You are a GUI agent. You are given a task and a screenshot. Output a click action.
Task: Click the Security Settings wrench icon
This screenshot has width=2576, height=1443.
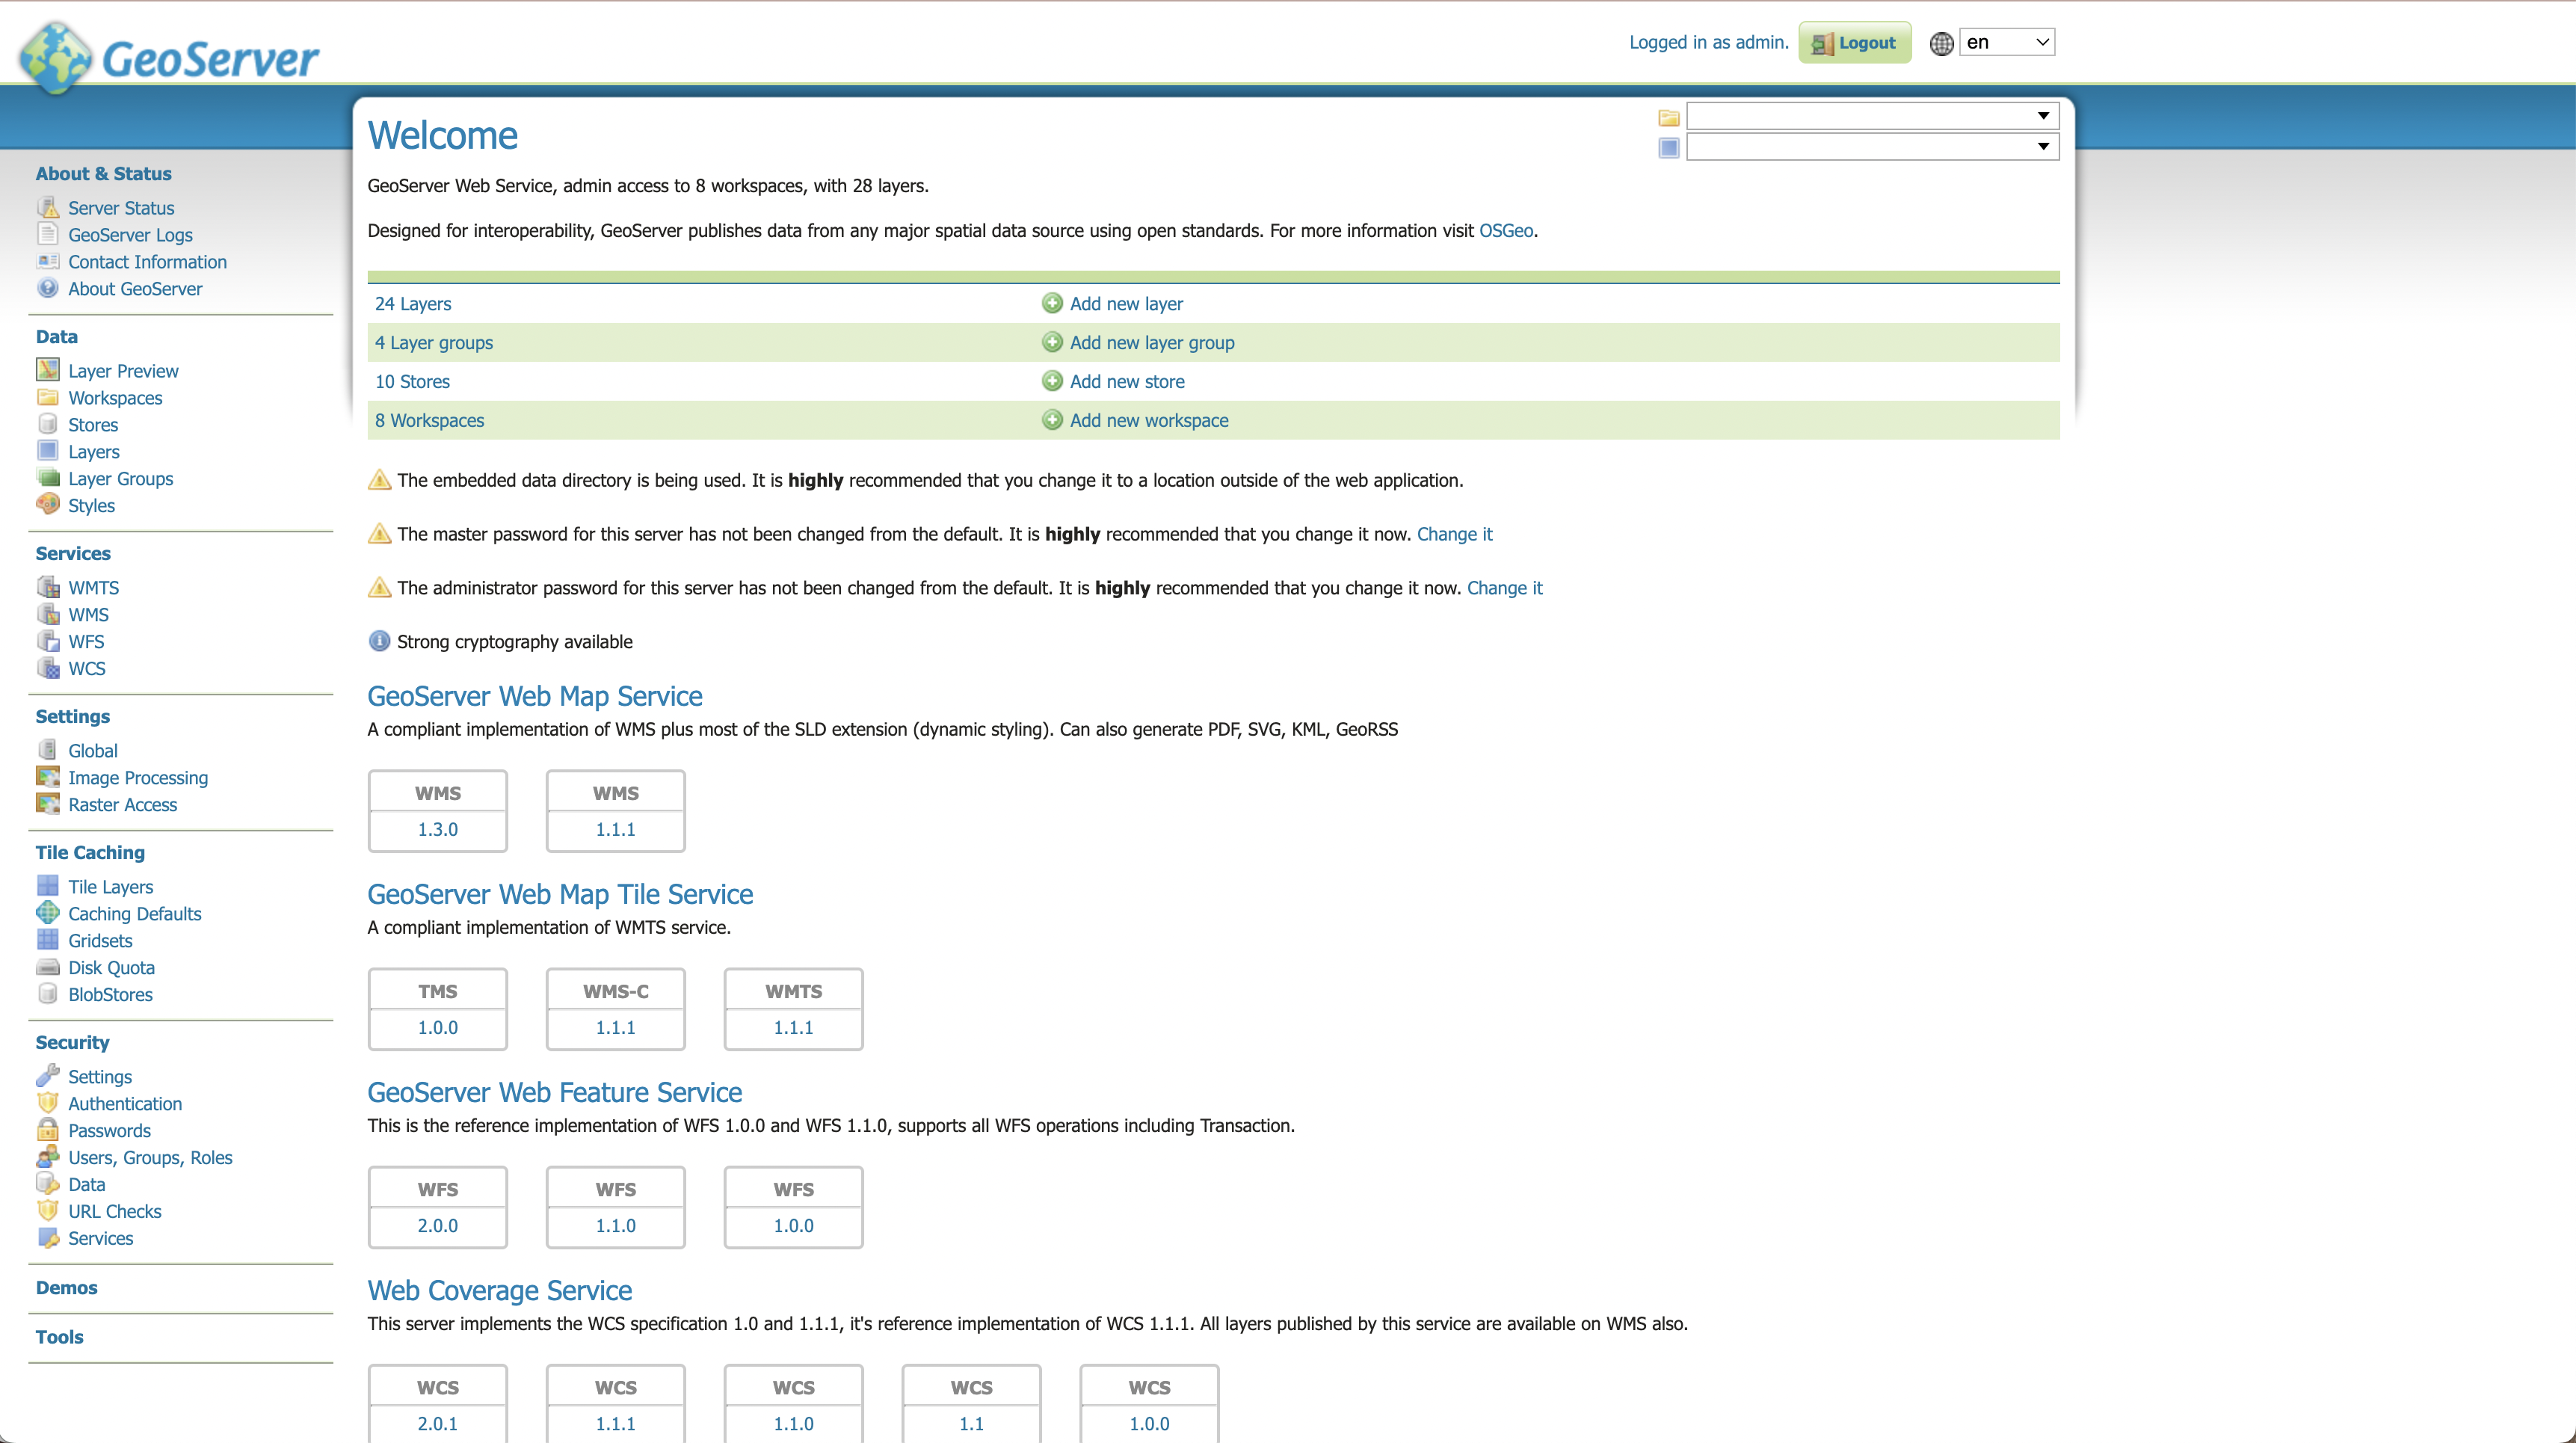47,1076
